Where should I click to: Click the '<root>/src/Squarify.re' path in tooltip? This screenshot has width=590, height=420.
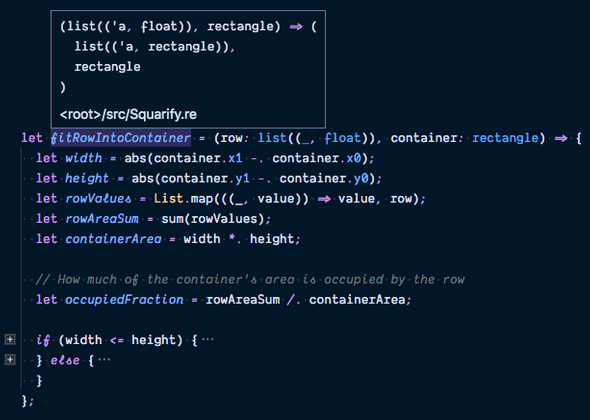tap(128, 114)
